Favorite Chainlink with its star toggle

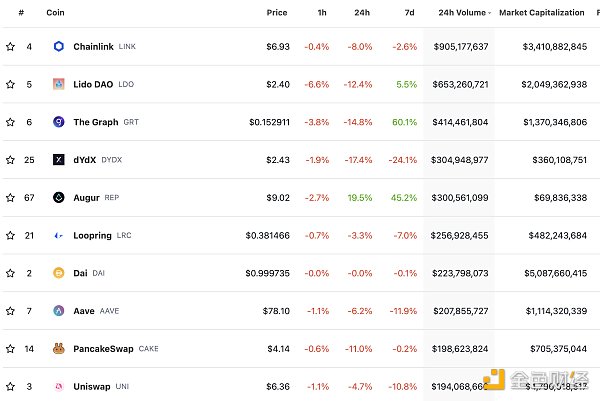click(10, 47)
